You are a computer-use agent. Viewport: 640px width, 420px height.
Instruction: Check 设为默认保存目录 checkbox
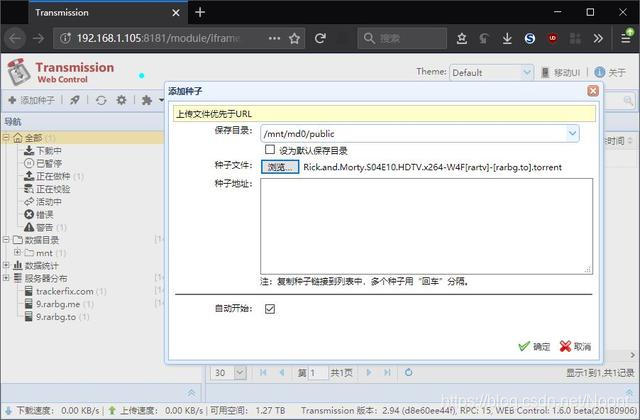click(x=270, y=150)
